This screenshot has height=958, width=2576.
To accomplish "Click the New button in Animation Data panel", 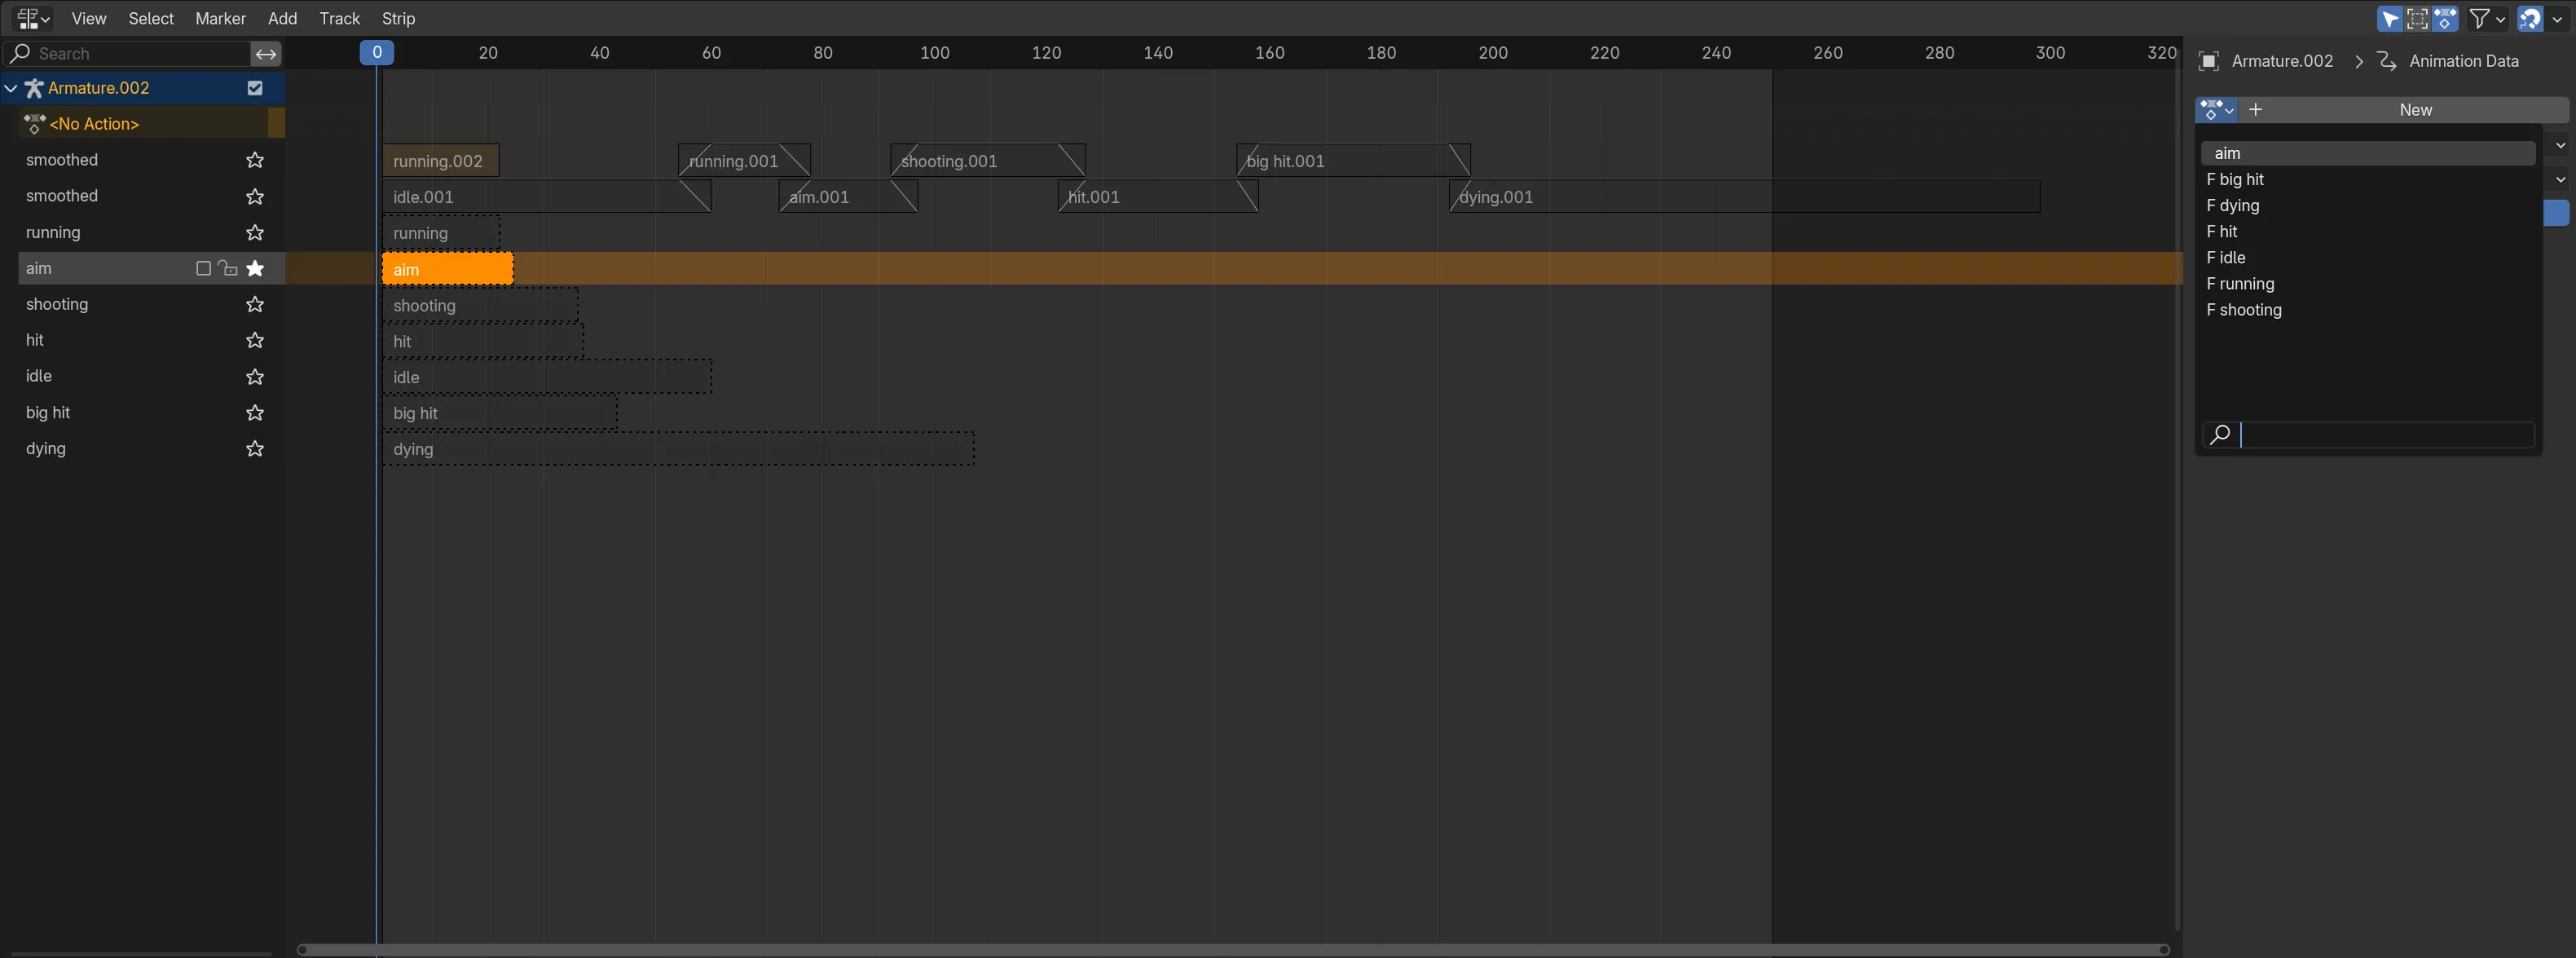I will [x=2415, y=110].
